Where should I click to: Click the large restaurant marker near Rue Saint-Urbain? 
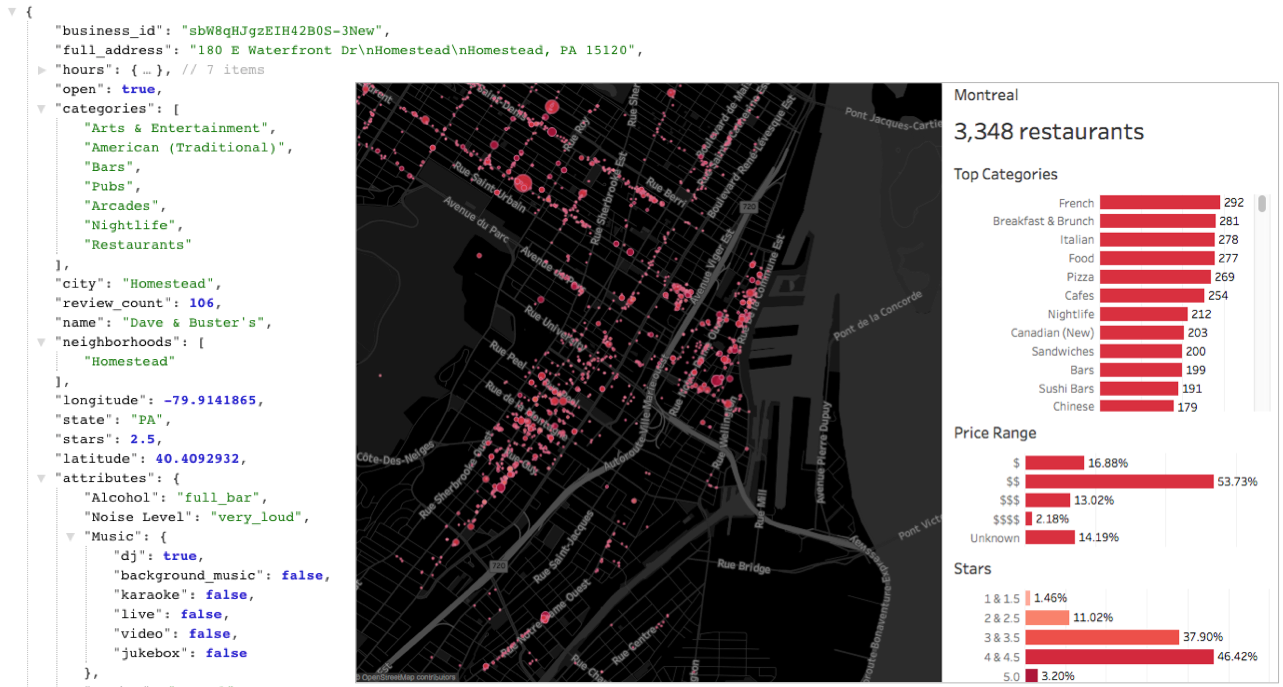click(x=523, y=182)
